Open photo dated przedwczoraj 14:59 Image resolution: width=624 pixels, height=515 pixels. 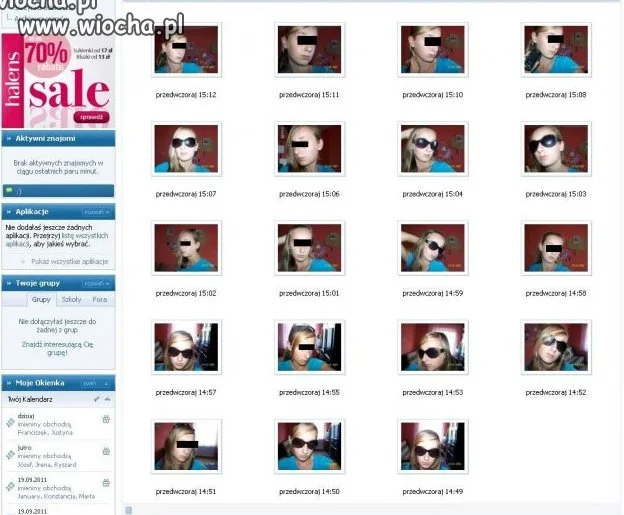click(x=433, y=248)
